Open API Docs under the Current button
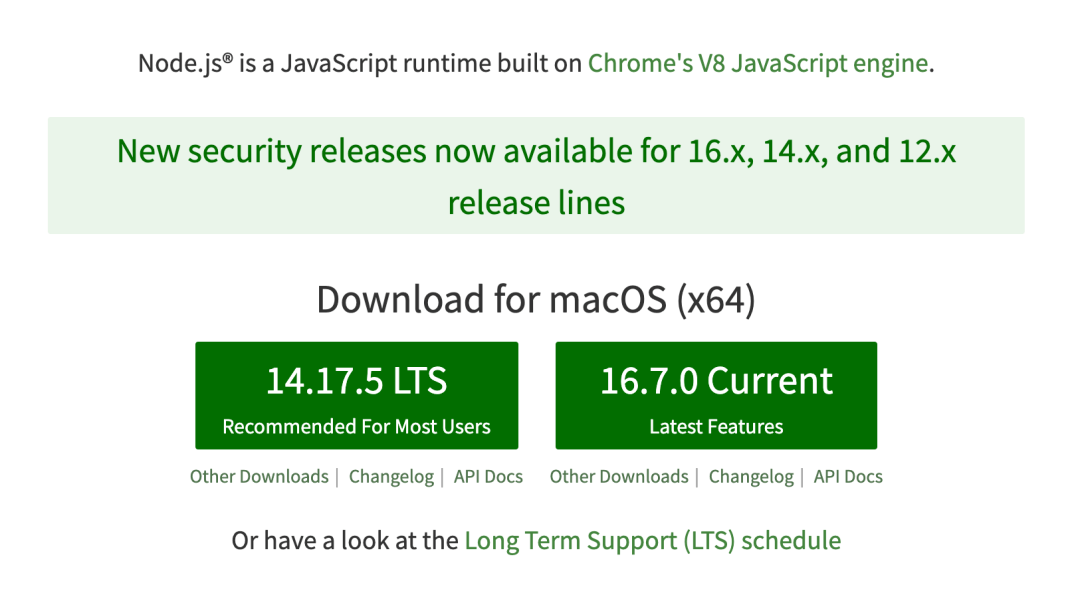1078x609 pixels. tap(848, 477)
